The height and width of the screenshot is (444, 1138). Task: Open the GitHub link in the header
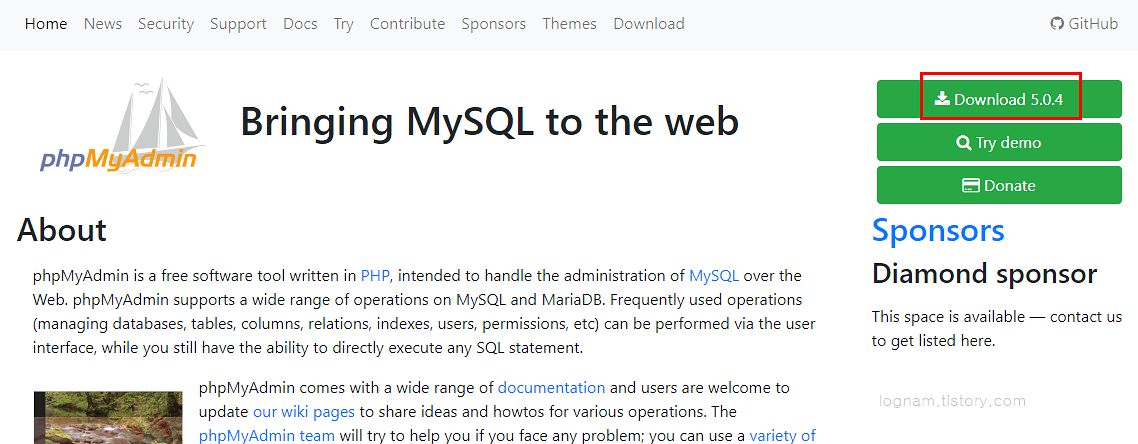pyautogui.click(x=1084, y=24)
